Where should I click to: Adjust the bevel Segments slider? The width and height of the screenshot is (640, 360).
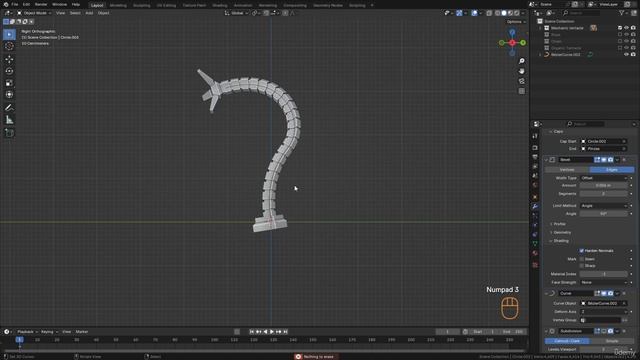click(604, 194)
